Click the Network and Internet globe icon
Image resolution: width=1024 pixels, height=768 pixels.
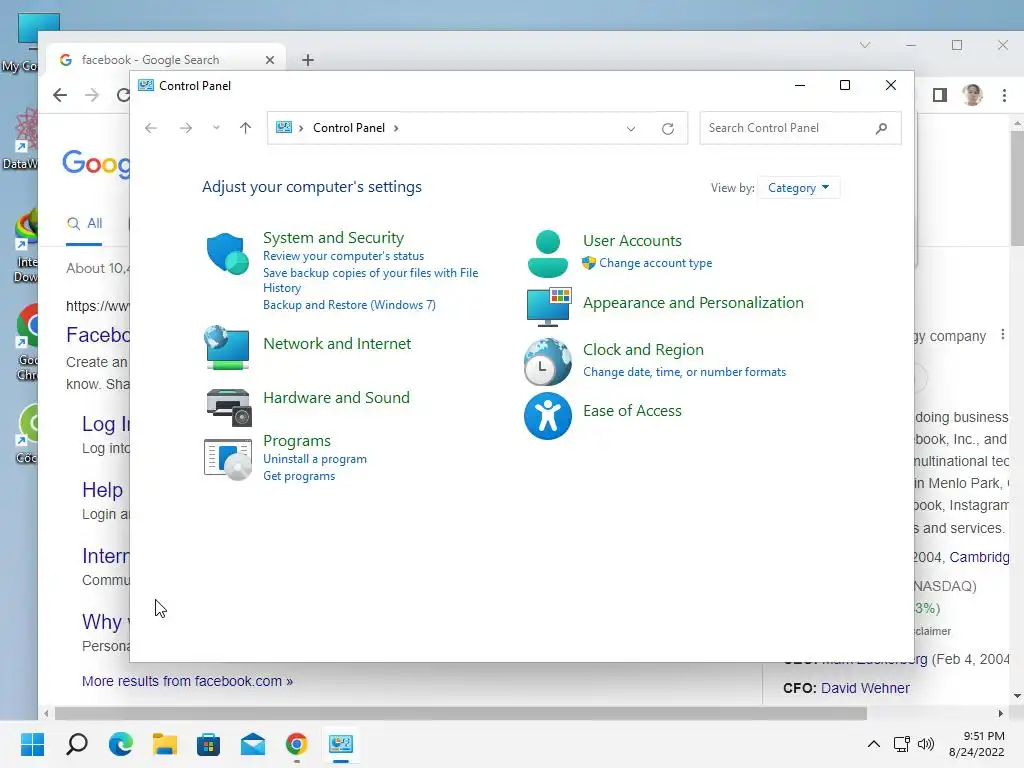click(x=227, y=347)
